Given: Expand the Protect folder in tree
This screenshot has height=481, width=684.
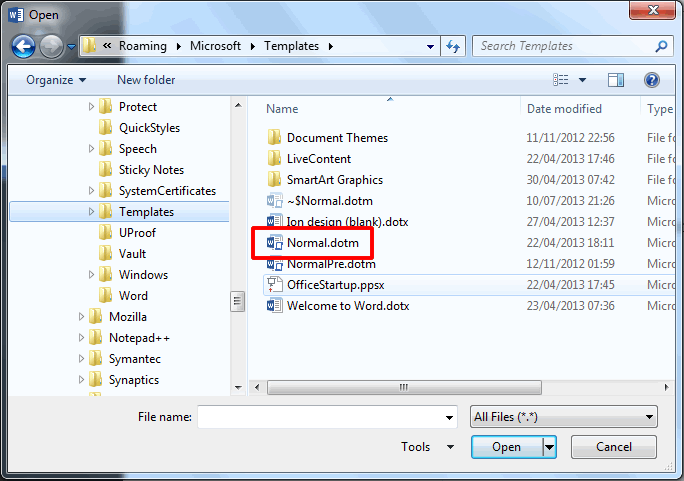Looking at the screenshot, I should click(91, 106).
